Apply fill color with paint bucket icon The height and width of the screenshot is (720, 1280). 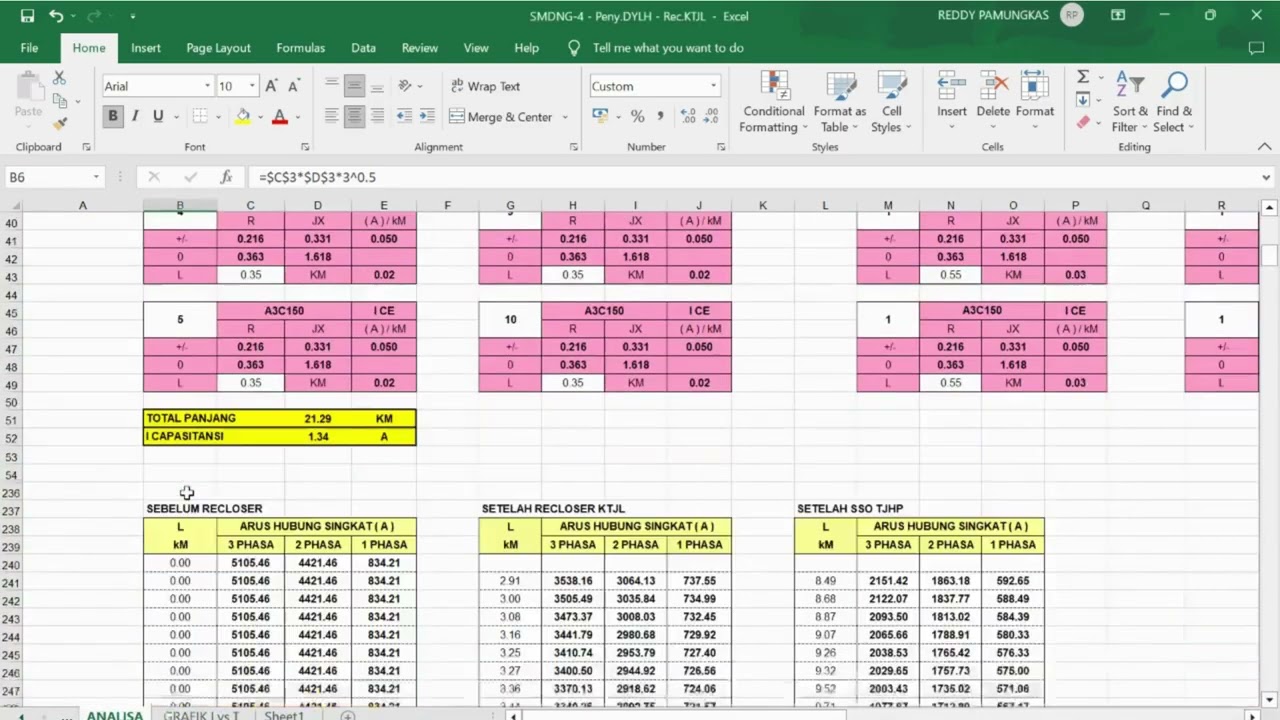pos(243,116)
